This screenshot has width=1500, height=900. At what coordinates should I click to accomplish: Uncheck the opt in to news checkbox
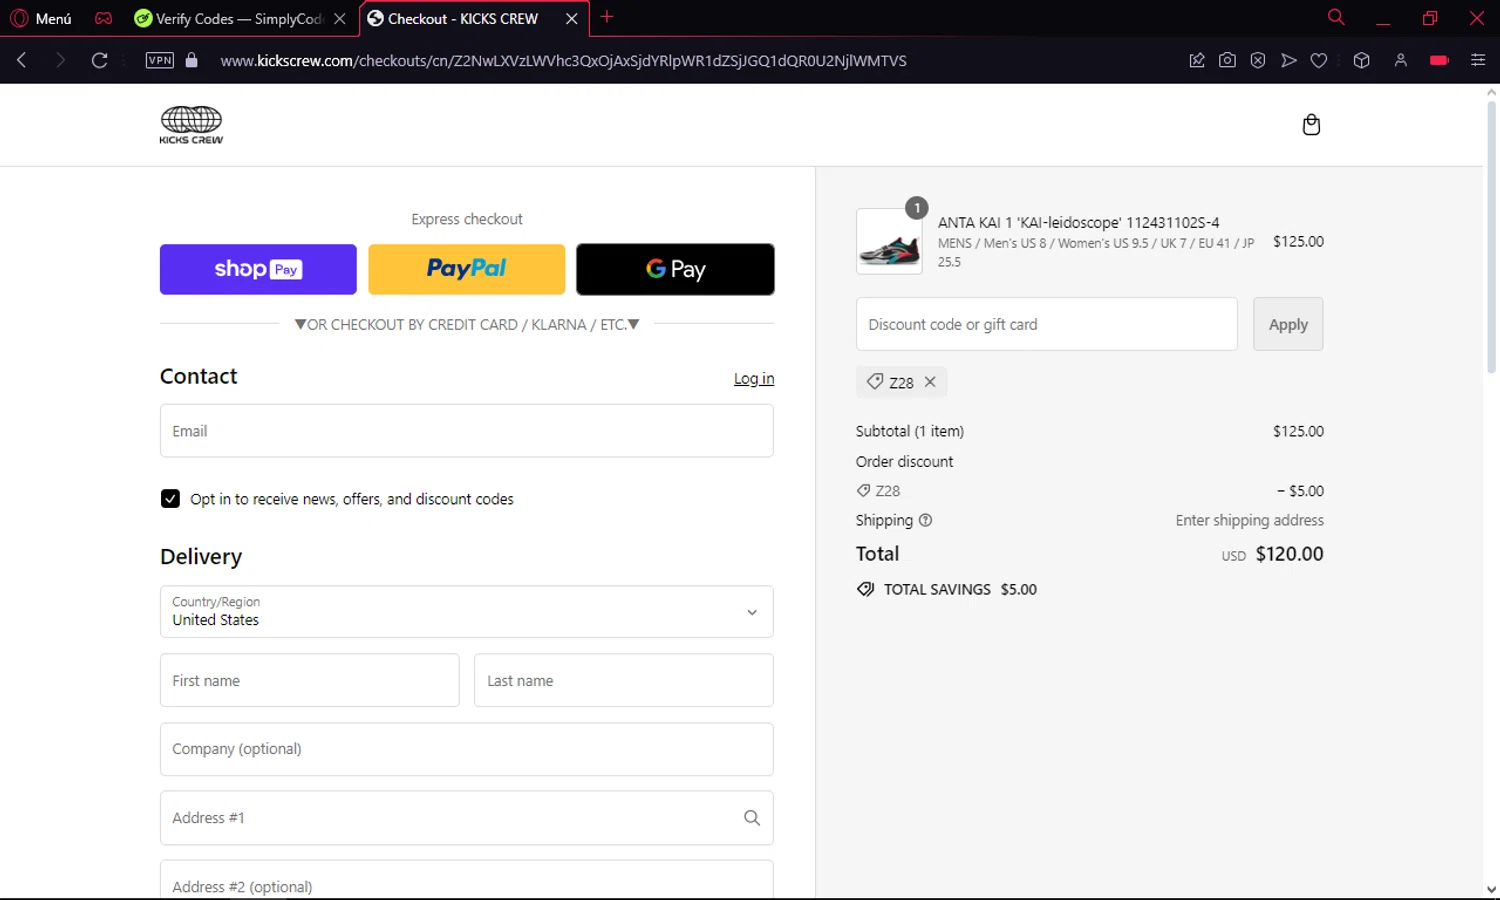tap(170, 499)
